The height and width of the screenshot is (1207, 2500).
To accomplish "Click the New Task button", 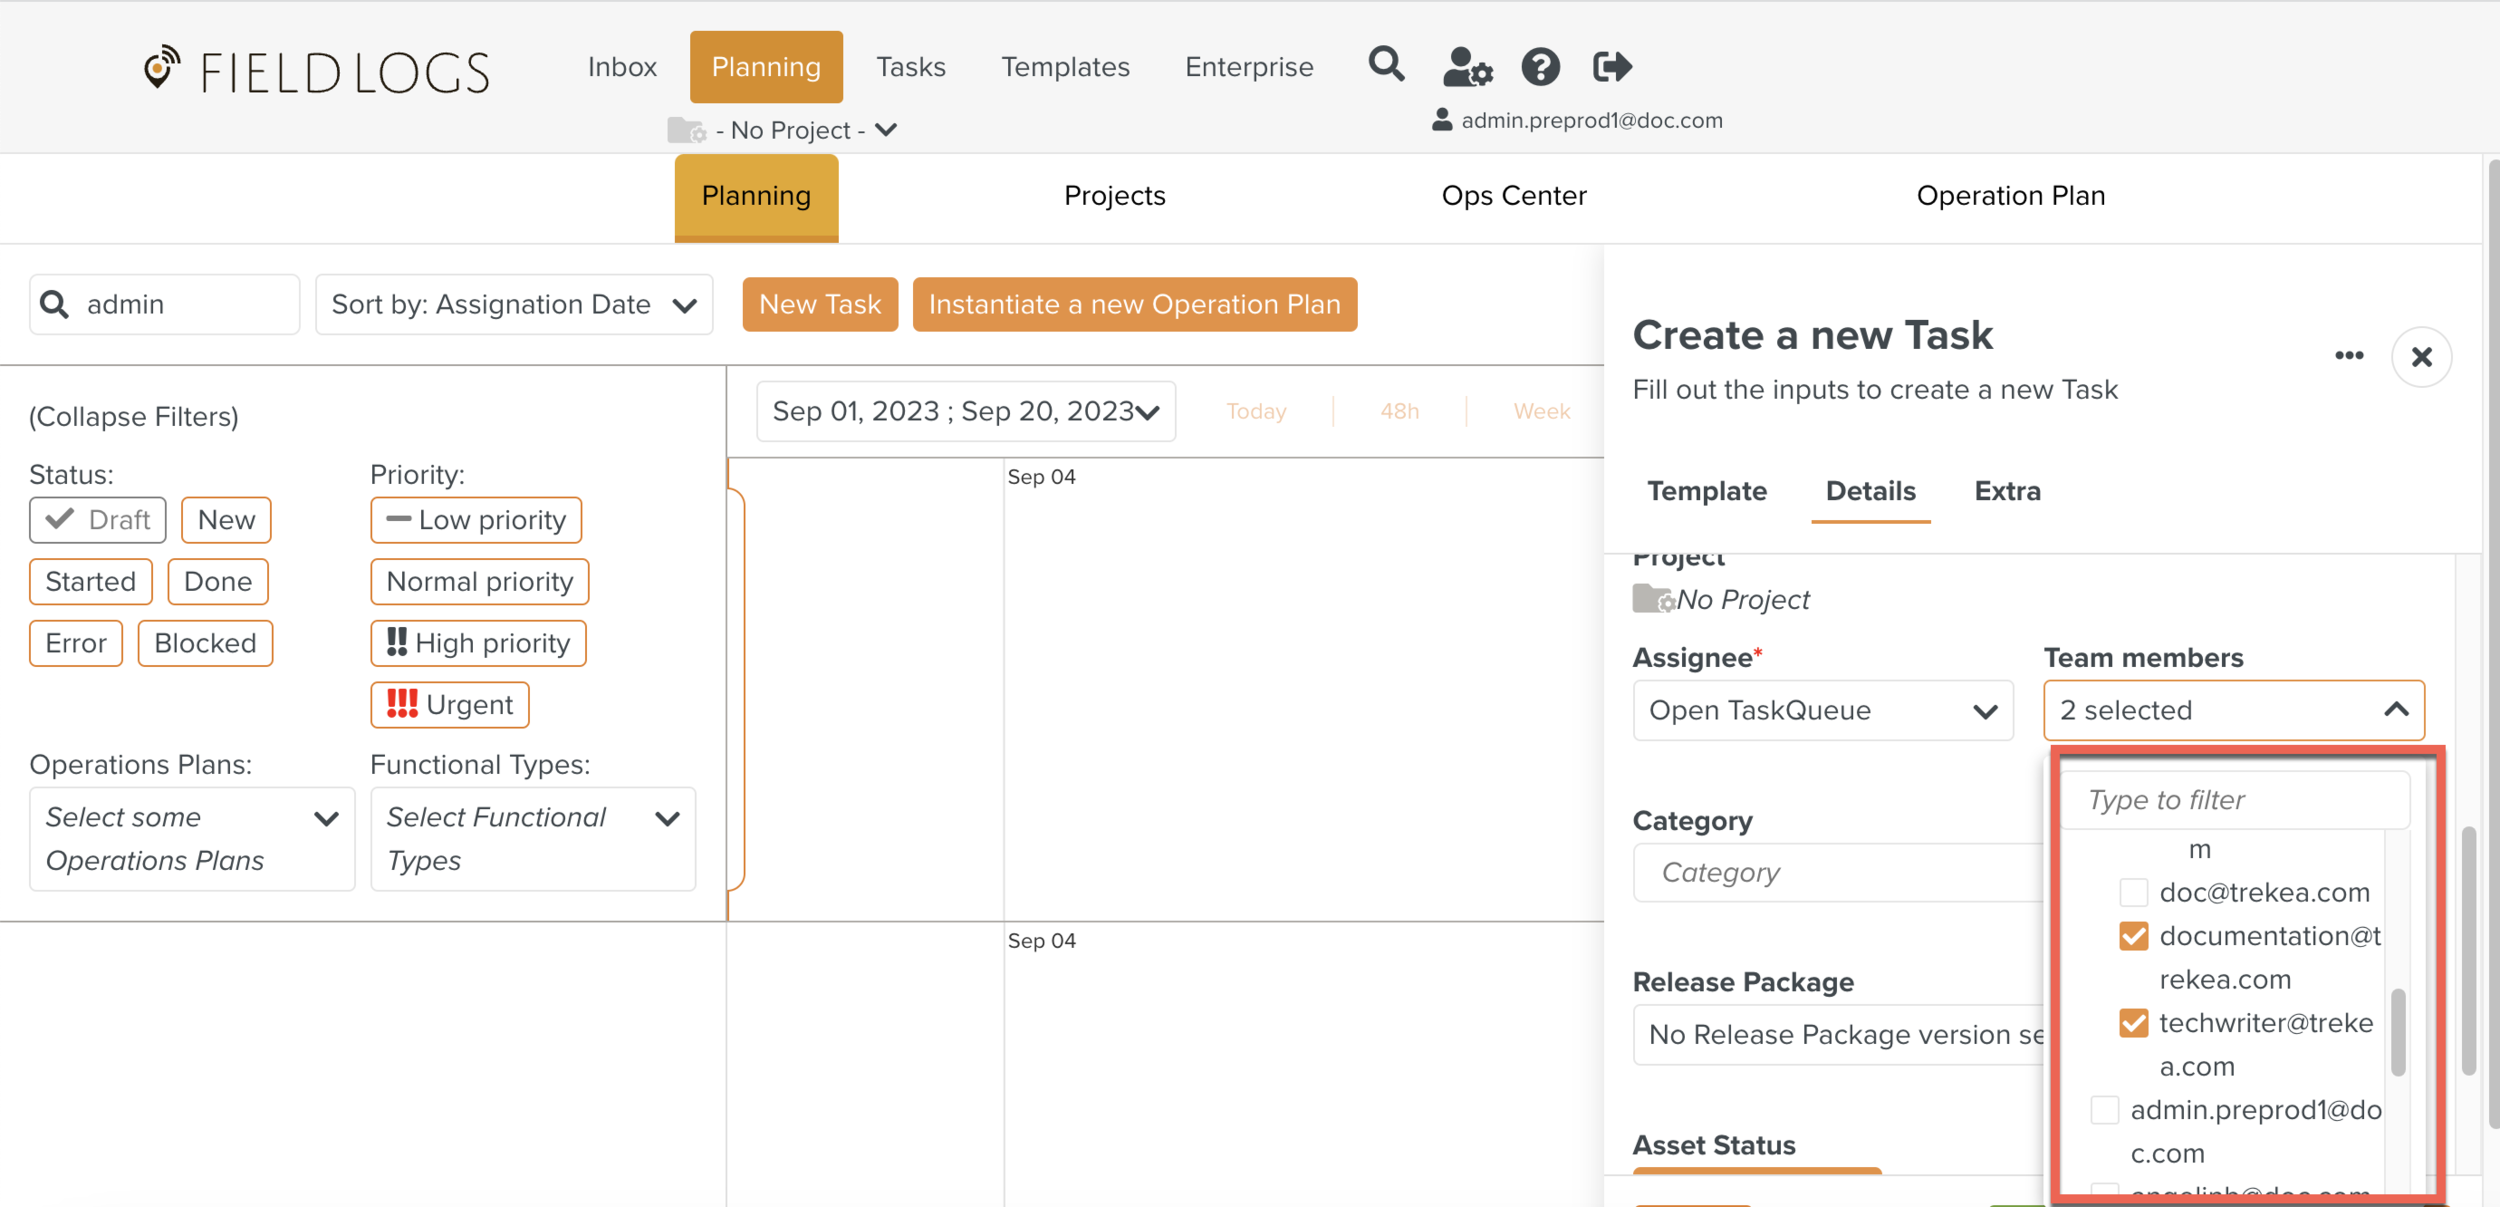I will pyautogui.click(x=820, y=304).
